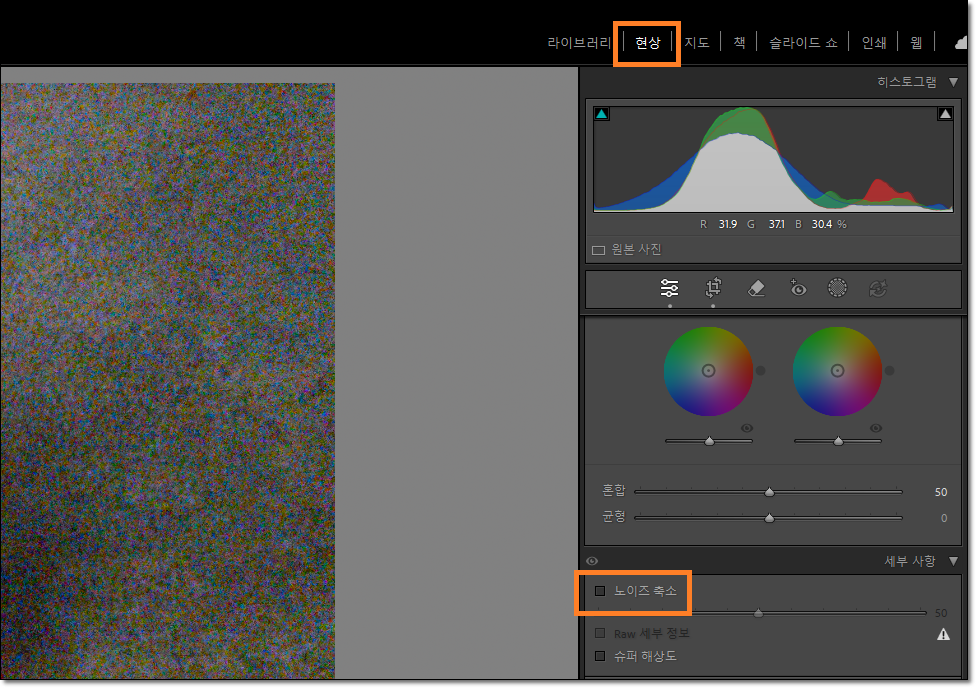
Task: Open the 웹 module
Action: pos(916,42)
